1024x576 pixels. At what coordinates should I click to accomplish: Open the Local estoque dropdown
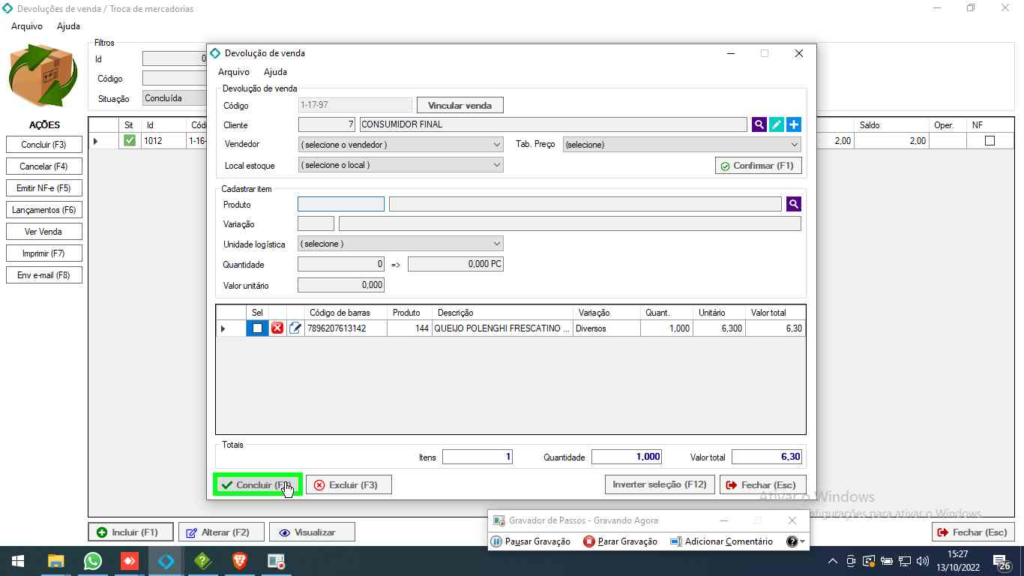click(400, 164)
